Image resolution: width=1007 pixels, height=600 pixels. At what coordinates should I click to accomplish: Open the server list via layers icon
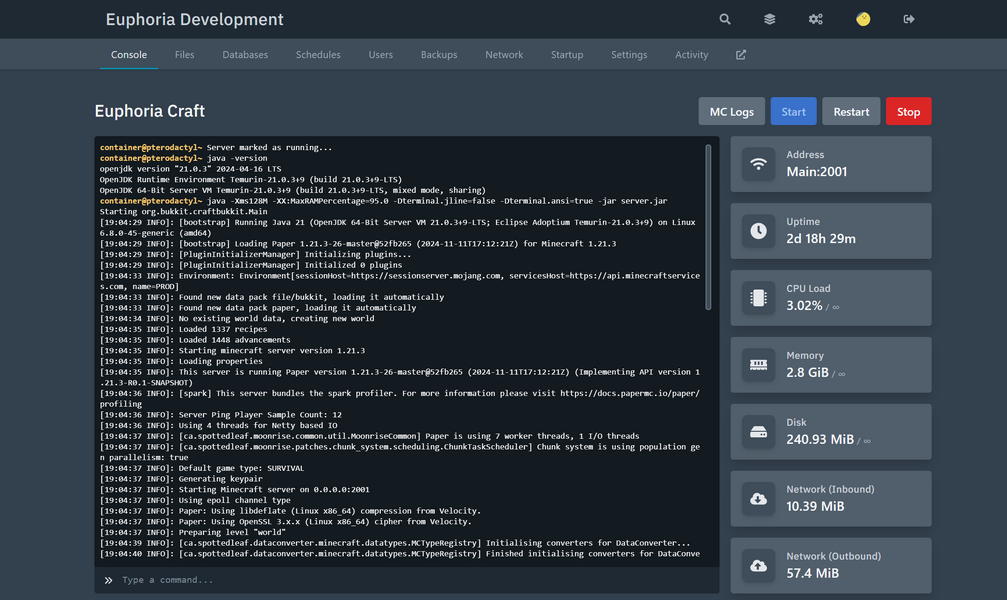click(769, 19)
